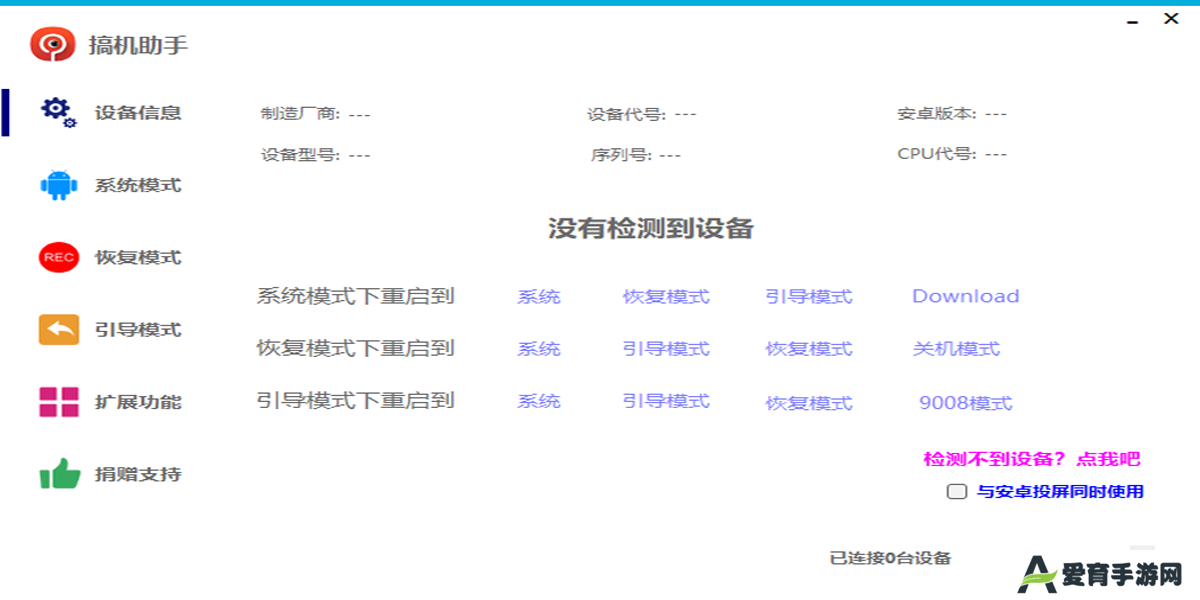1200x600 pixels.
Task: Click 恢复模式 in 恢复模式下重启到 row
Action: point(809,349)
